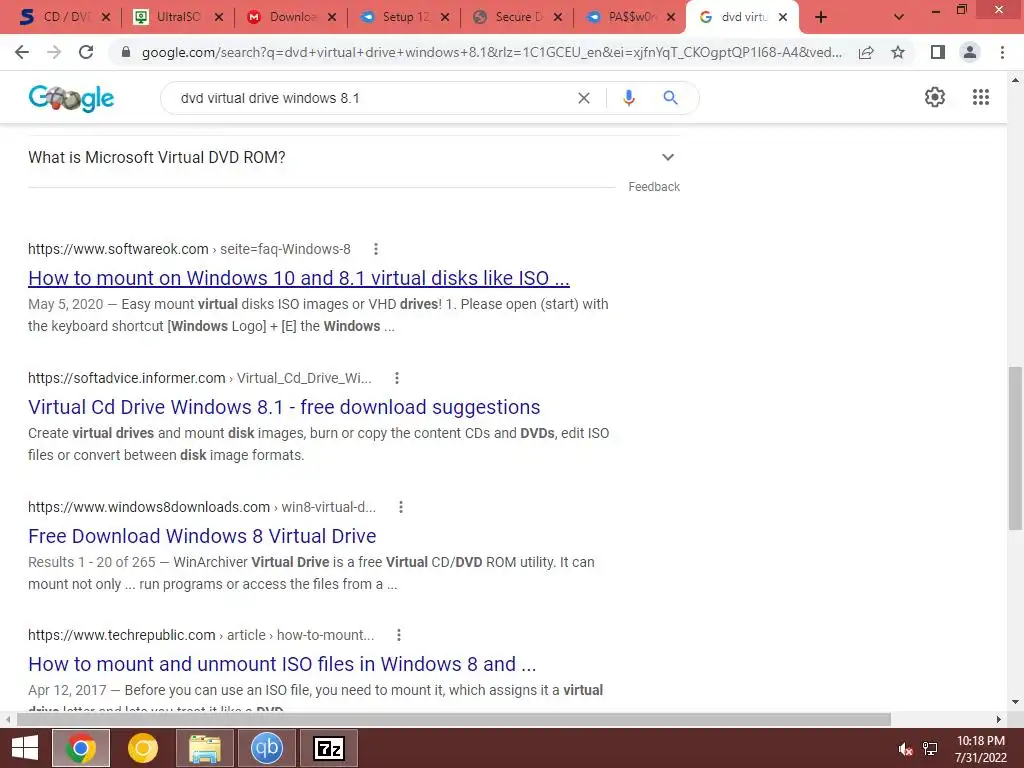The image size is (1024, 768).
Task: Open 'Free Download Windows 8 Virtual Drive'
Action: click(x=202, y=536)
